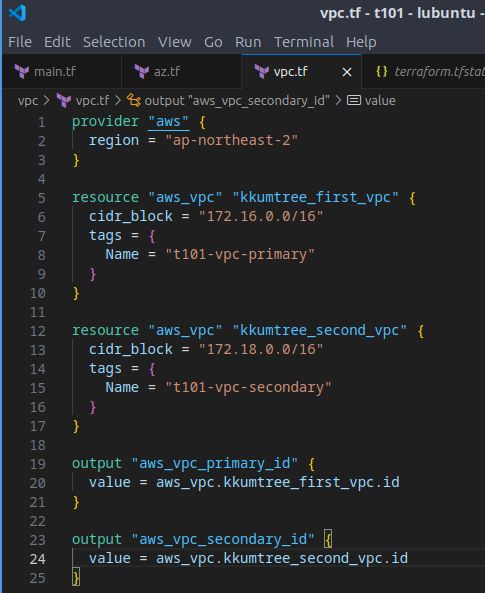Open the Selection menu
485x593 pixels.
click(114, 42)
